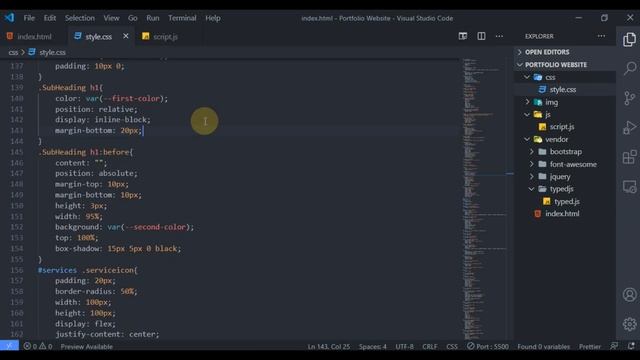Collapse the typedjs folder
The image size is (640, 360).
(565, 189)
